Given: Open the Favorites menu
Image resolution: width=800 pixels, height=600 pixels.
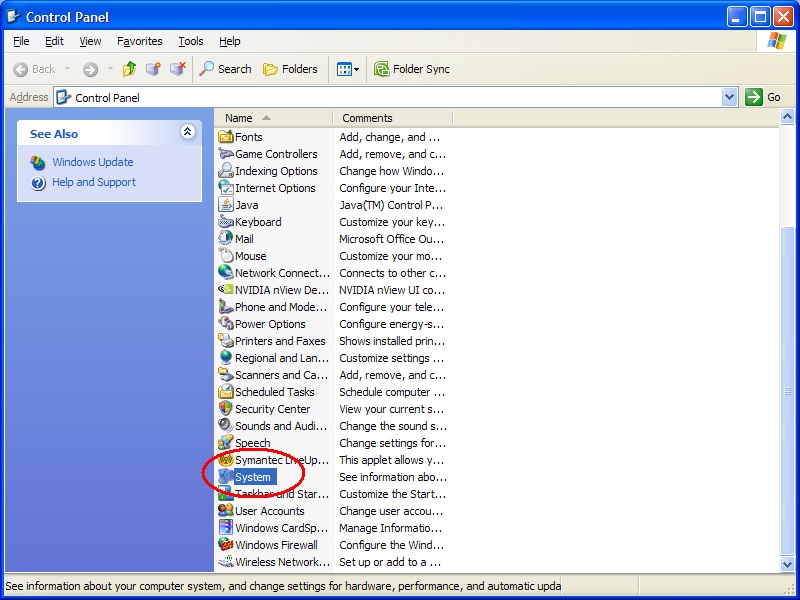Looking at the screenshot, I should point(139,41).
